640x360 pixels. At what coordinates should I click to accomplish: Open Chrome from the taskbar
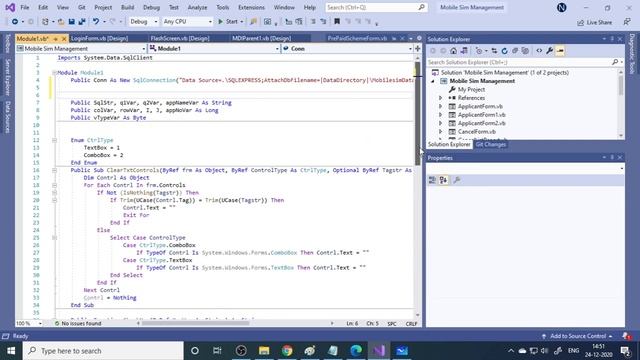(x=287, y=351)
